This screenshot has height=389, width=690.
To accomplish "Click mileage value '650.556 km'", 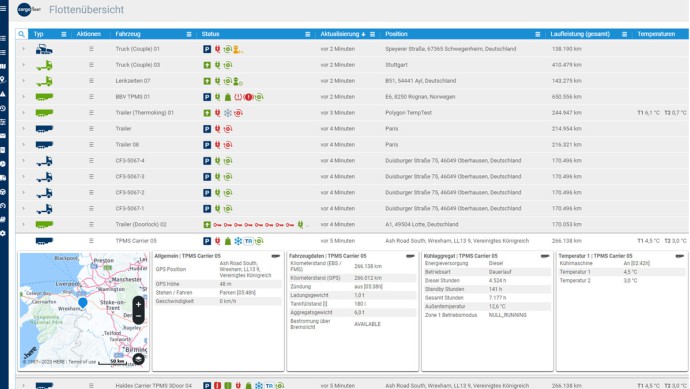I will [567, 97].
